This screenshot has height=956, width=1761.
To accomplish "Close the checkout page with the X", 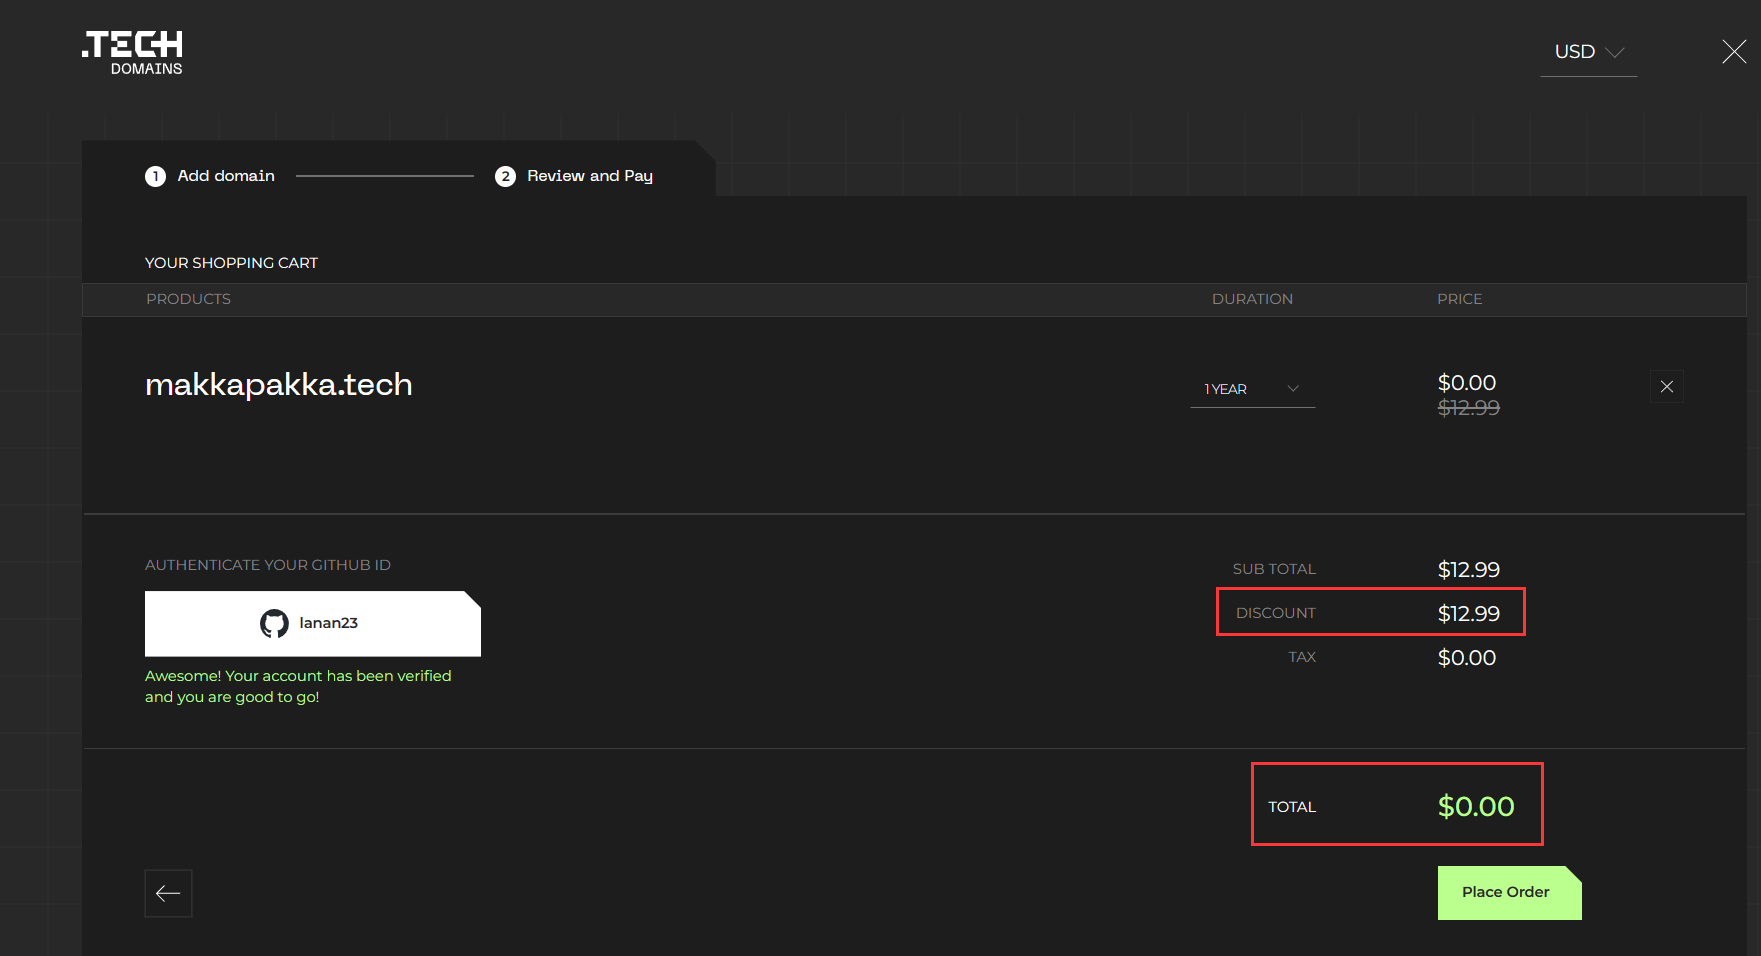I will (x=1734, y=52).
